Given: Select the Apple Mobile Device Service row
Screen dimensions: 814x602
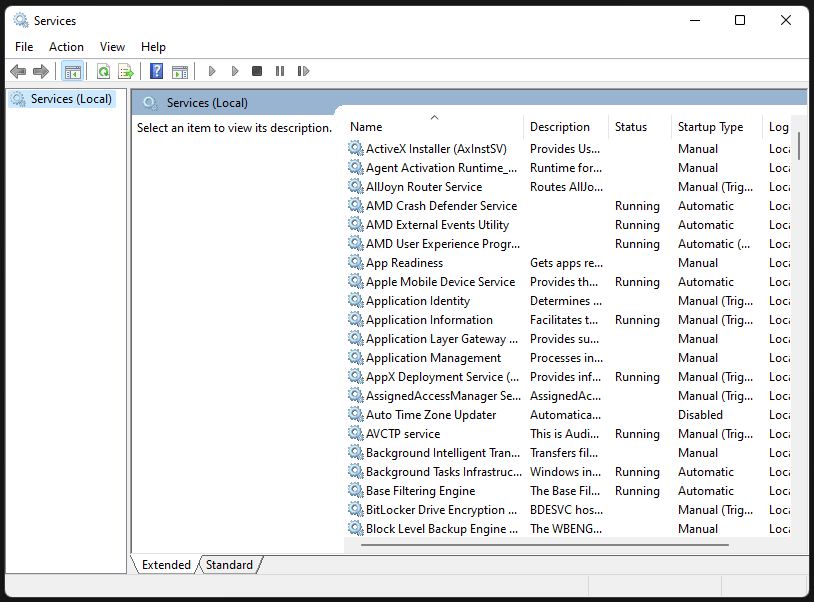Looking at the screenshot, I should pyautogui.click(x=440, y=282).
